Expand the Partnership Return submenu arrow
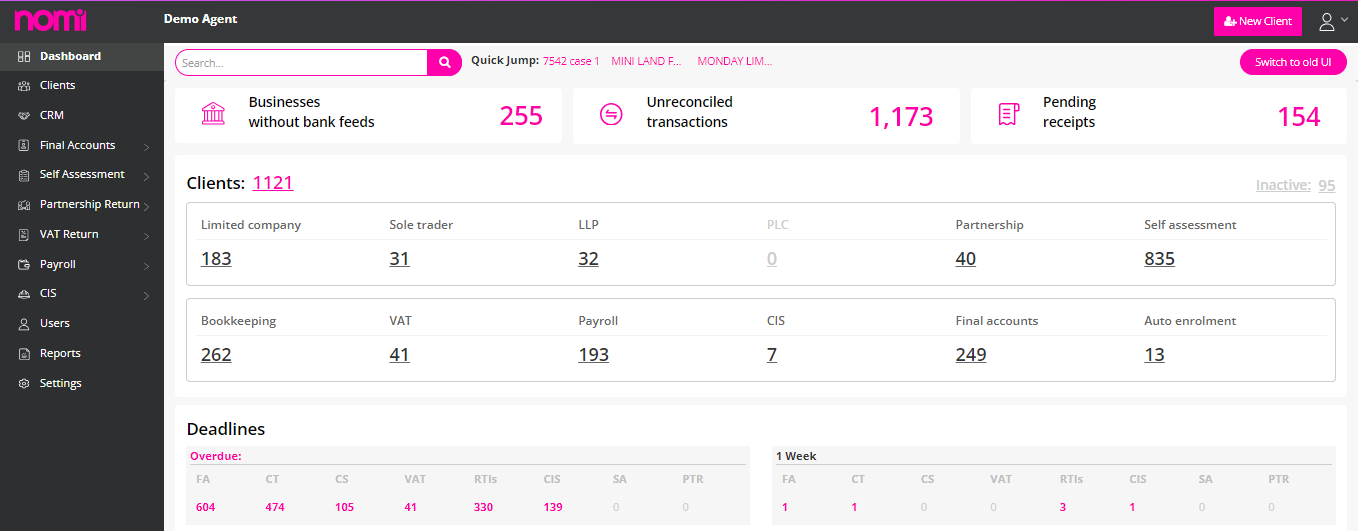Screen dimensions: 1358x531 (147, 207)
